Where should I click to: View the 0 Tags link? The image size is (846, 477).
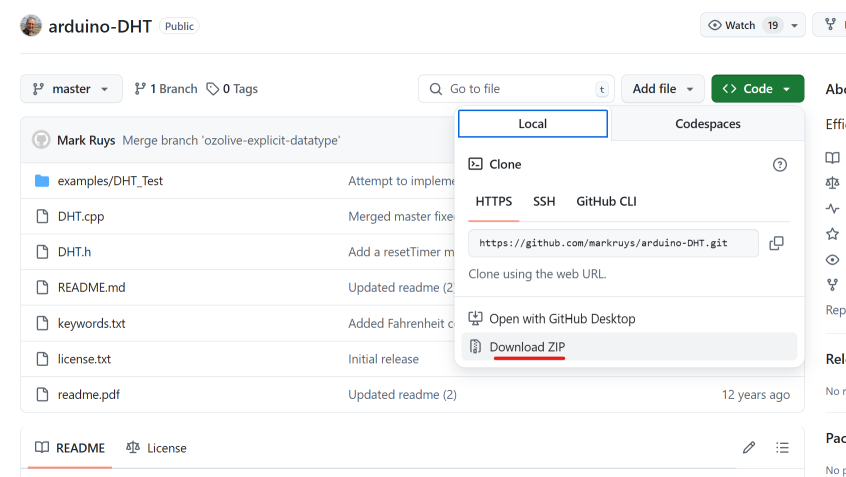(x=232, y=89)
